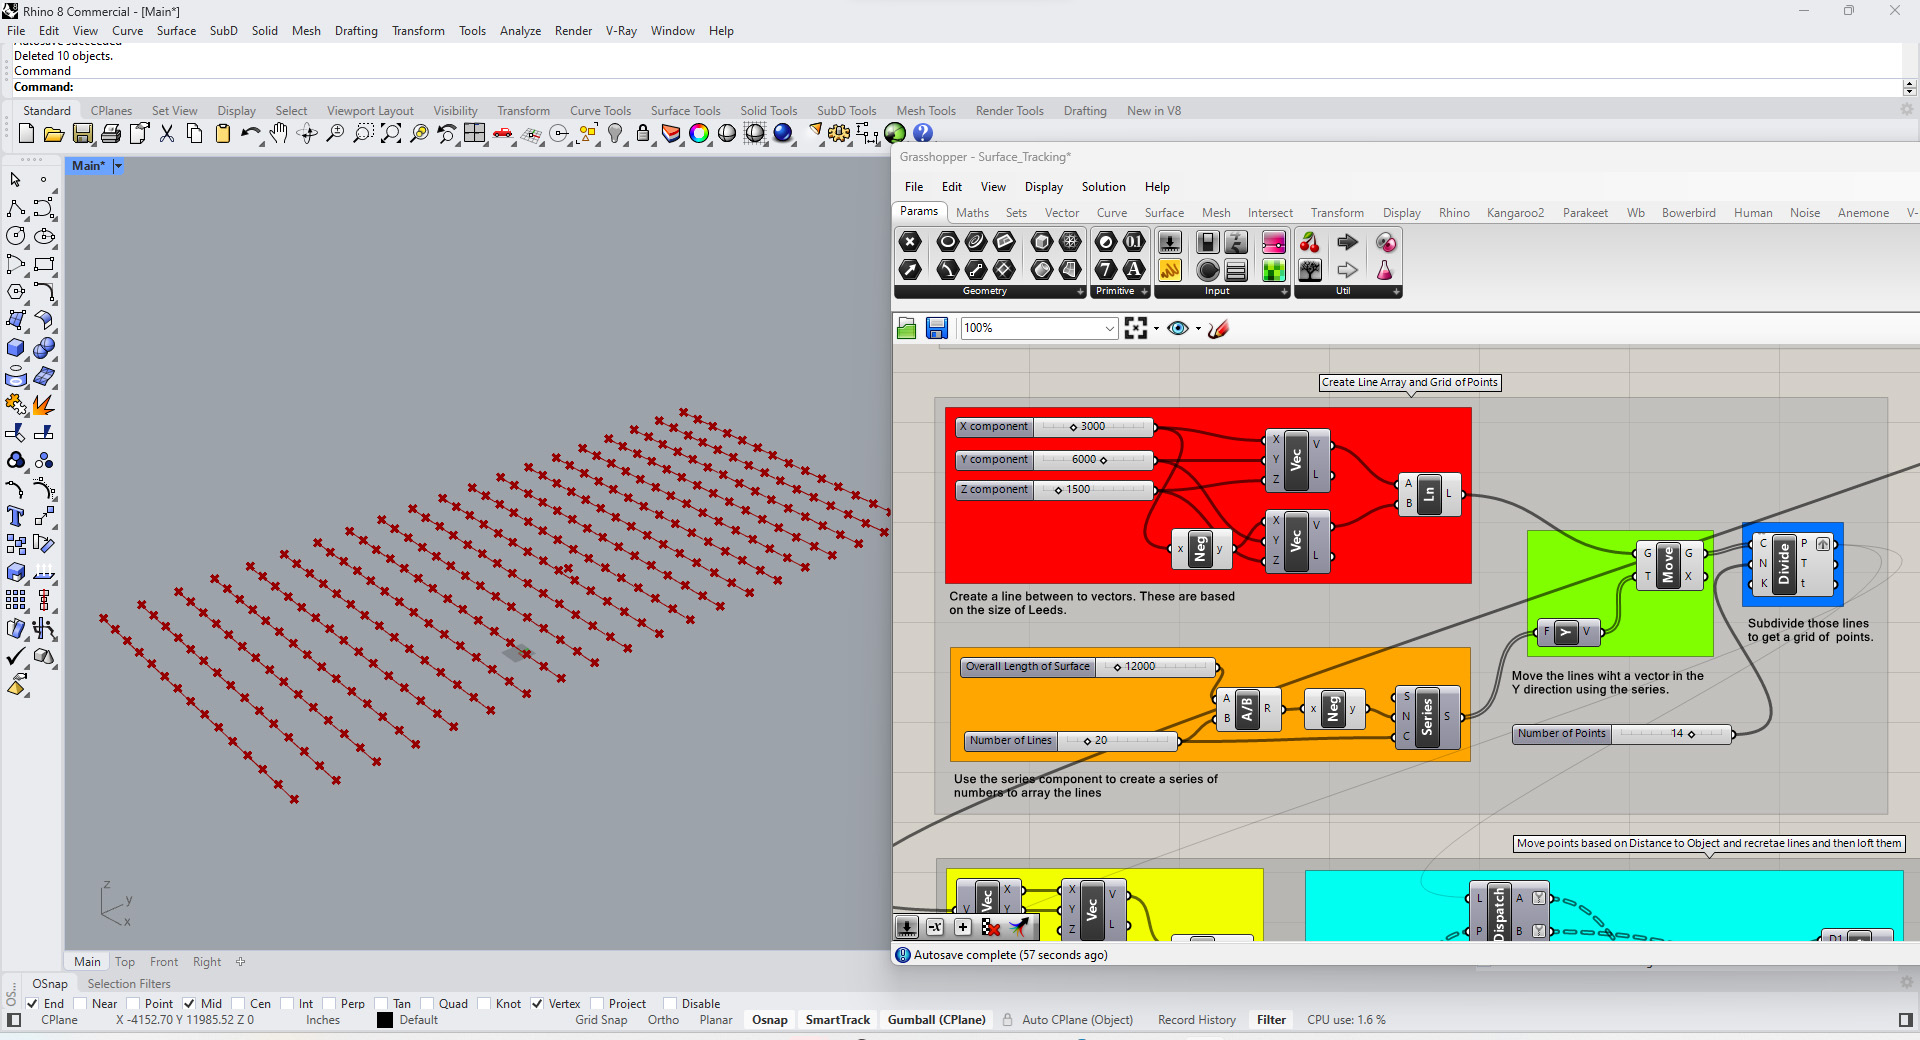Click the Lock objects padlock icon
1920x1040 pixels.
pyautogui.click(x=643, y=133)
